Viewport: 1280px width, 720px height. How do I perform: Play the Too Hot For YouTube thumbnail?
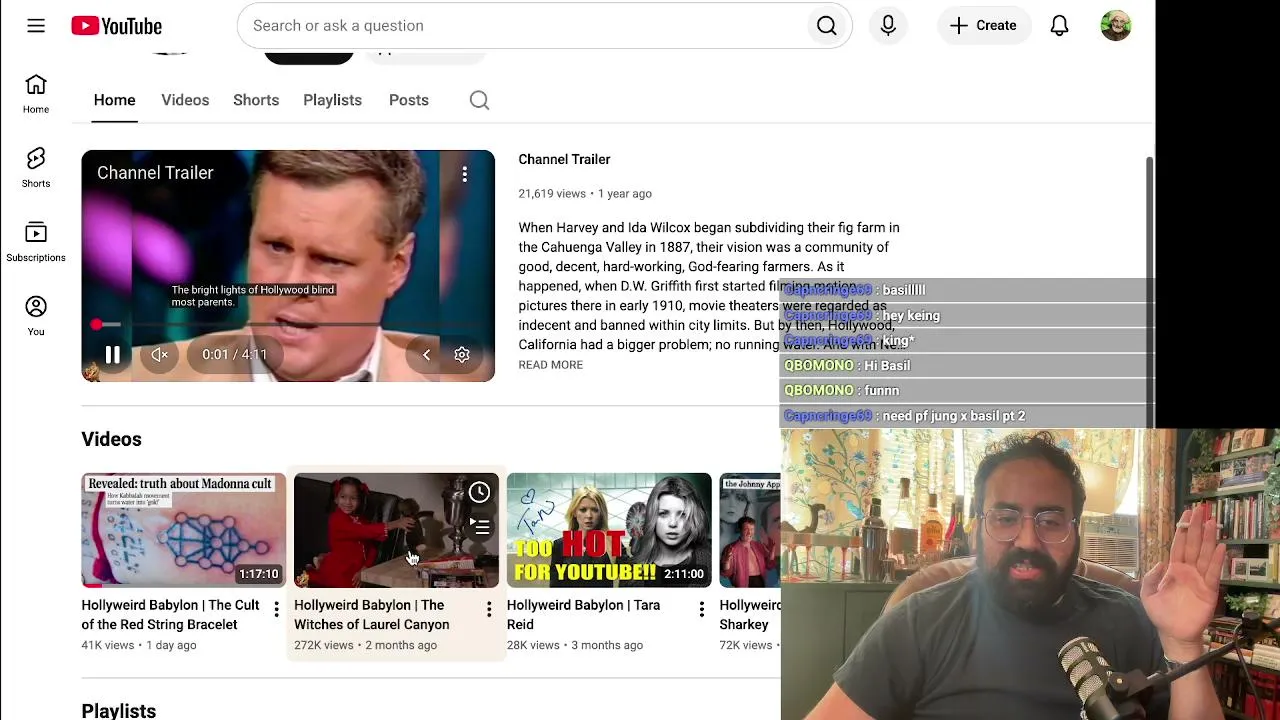point(609,530)
